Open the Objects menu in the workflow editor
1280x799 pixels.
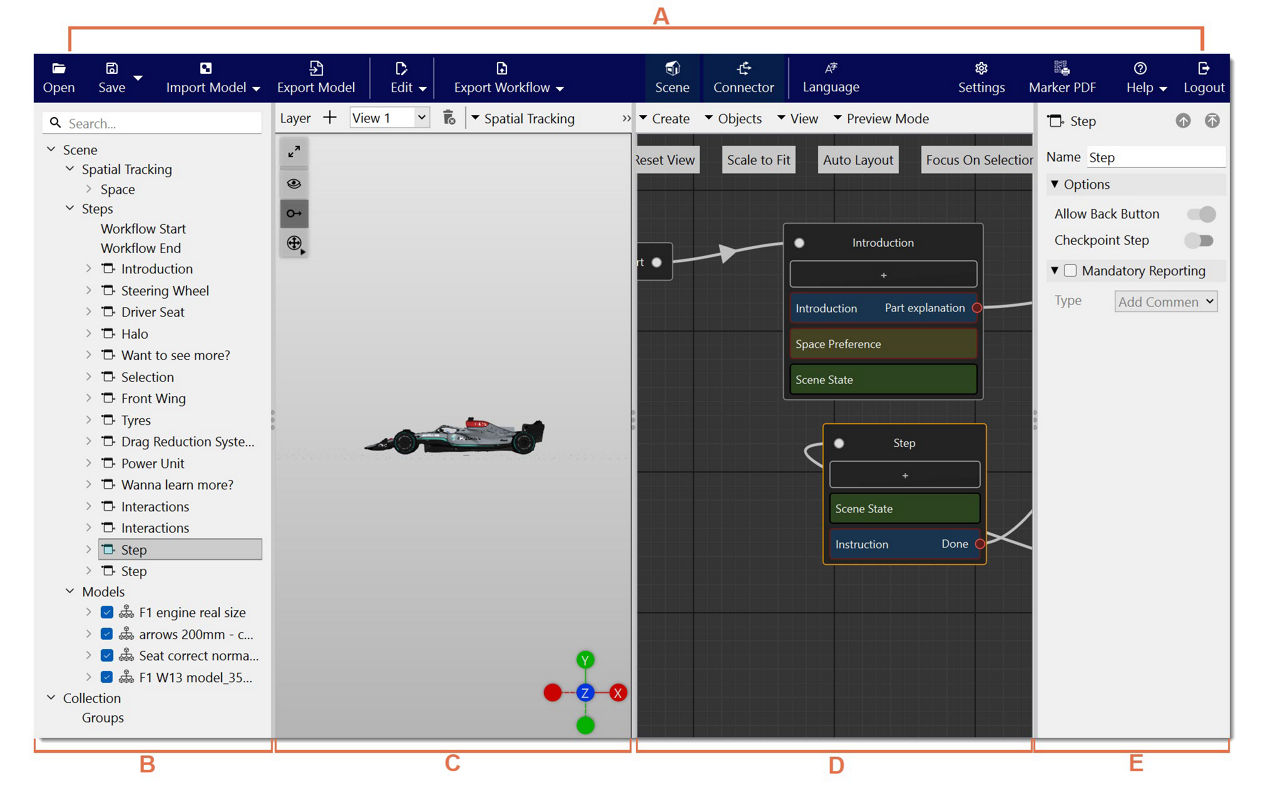coord(733,119)
